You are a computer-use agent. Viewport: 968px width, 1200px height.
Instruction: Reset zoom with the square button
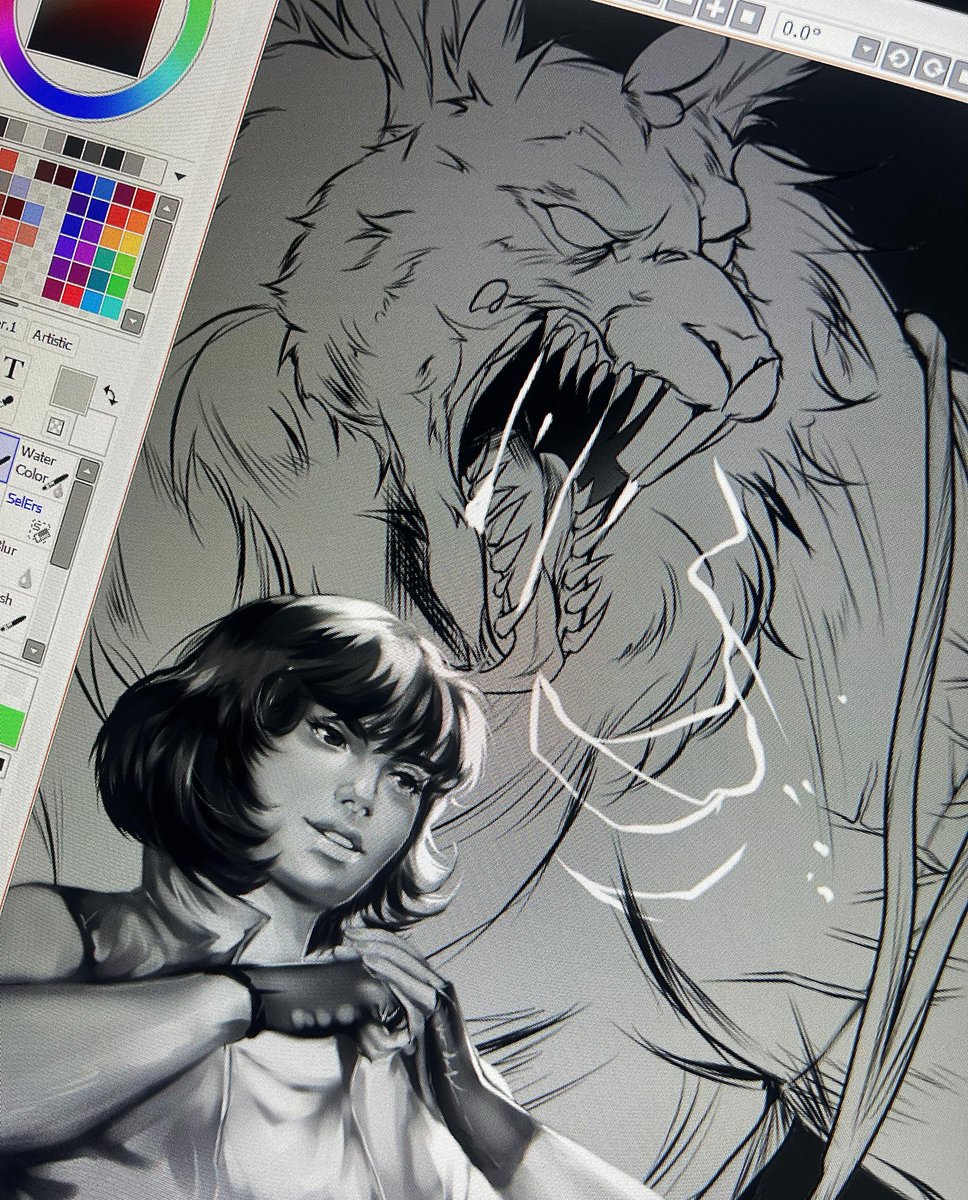(747, 16)
